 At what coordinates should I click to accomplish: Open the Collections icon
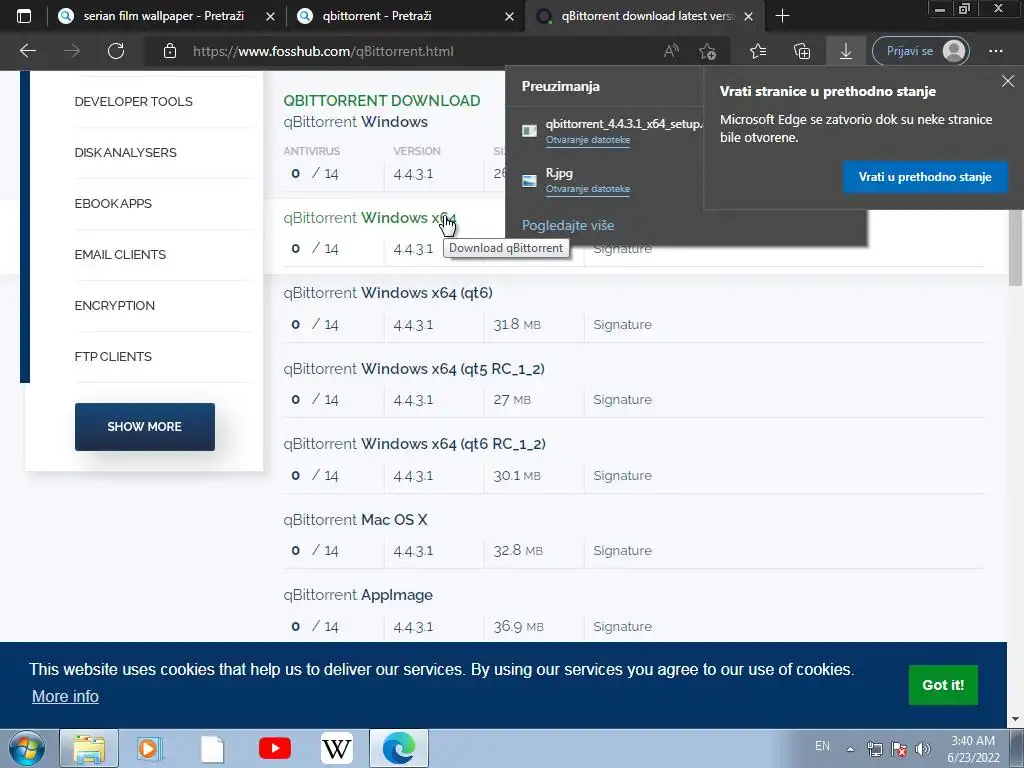click(802, 51)
